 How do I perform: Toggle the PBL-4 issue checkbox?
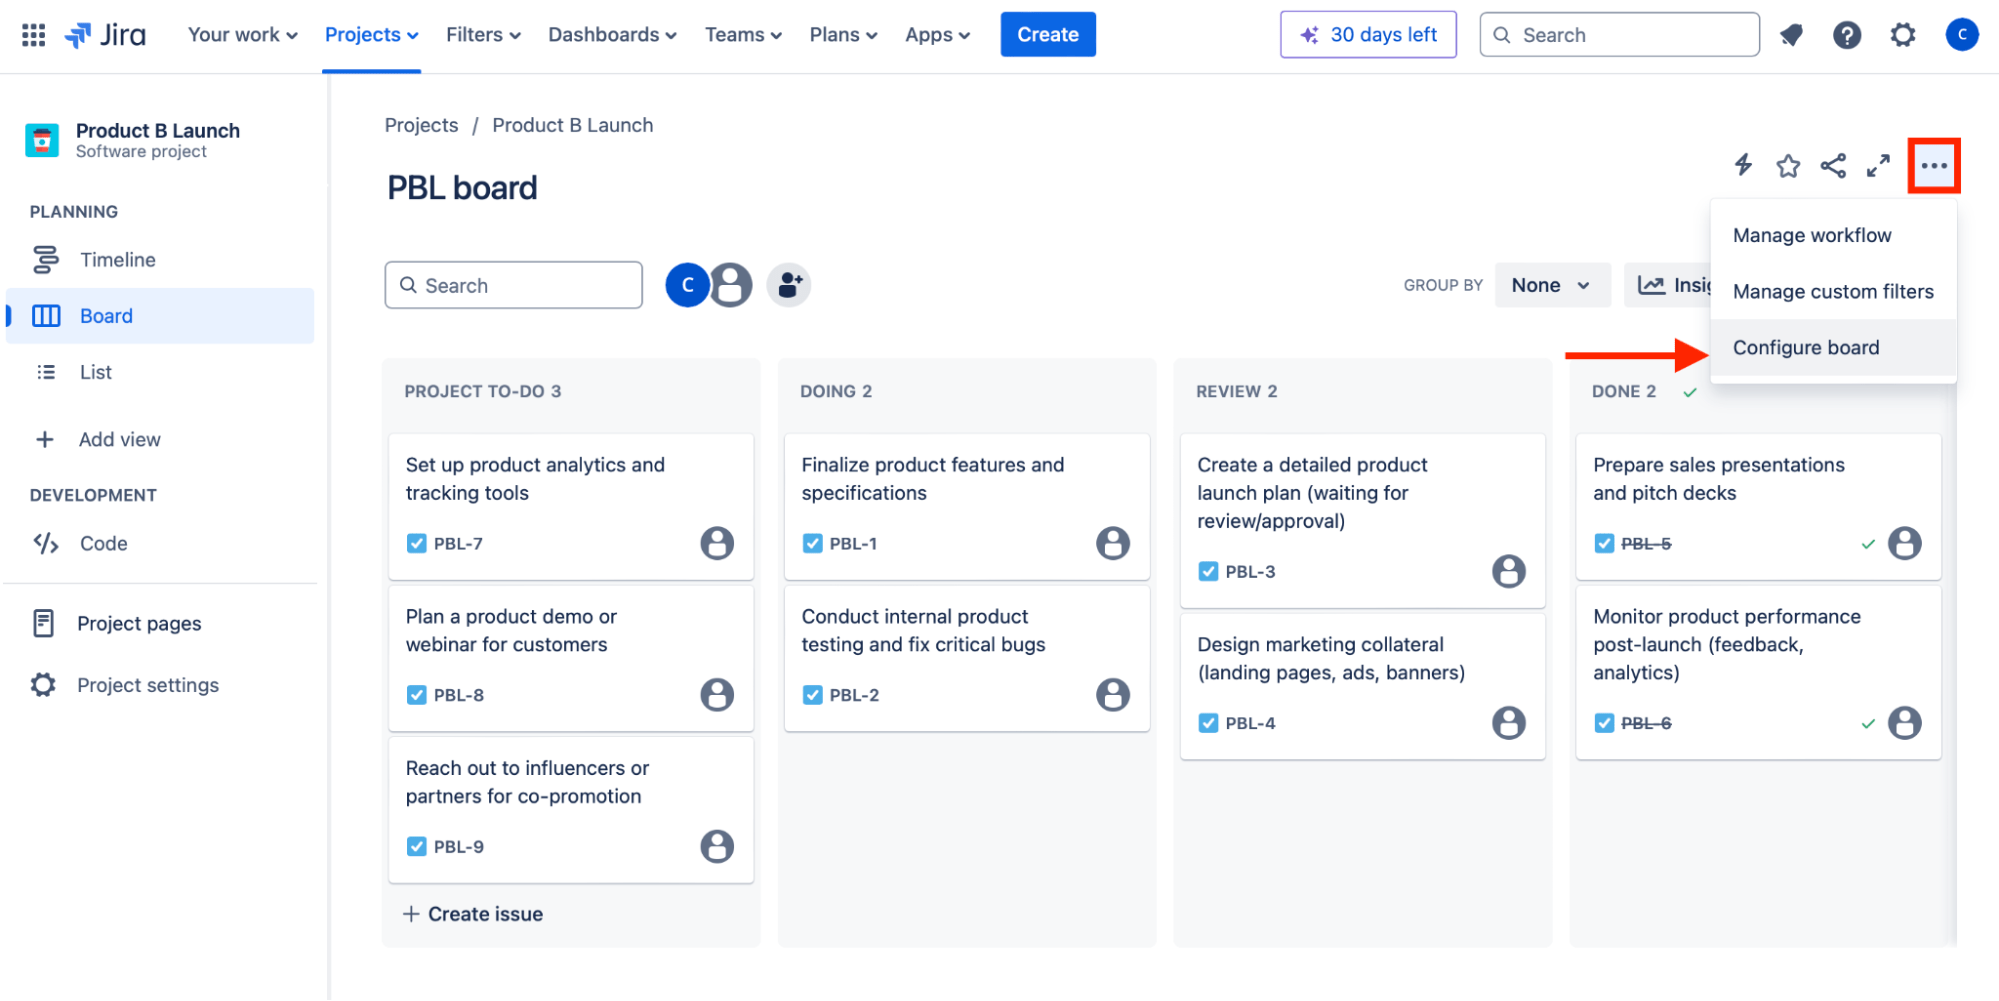(1208, 722)
